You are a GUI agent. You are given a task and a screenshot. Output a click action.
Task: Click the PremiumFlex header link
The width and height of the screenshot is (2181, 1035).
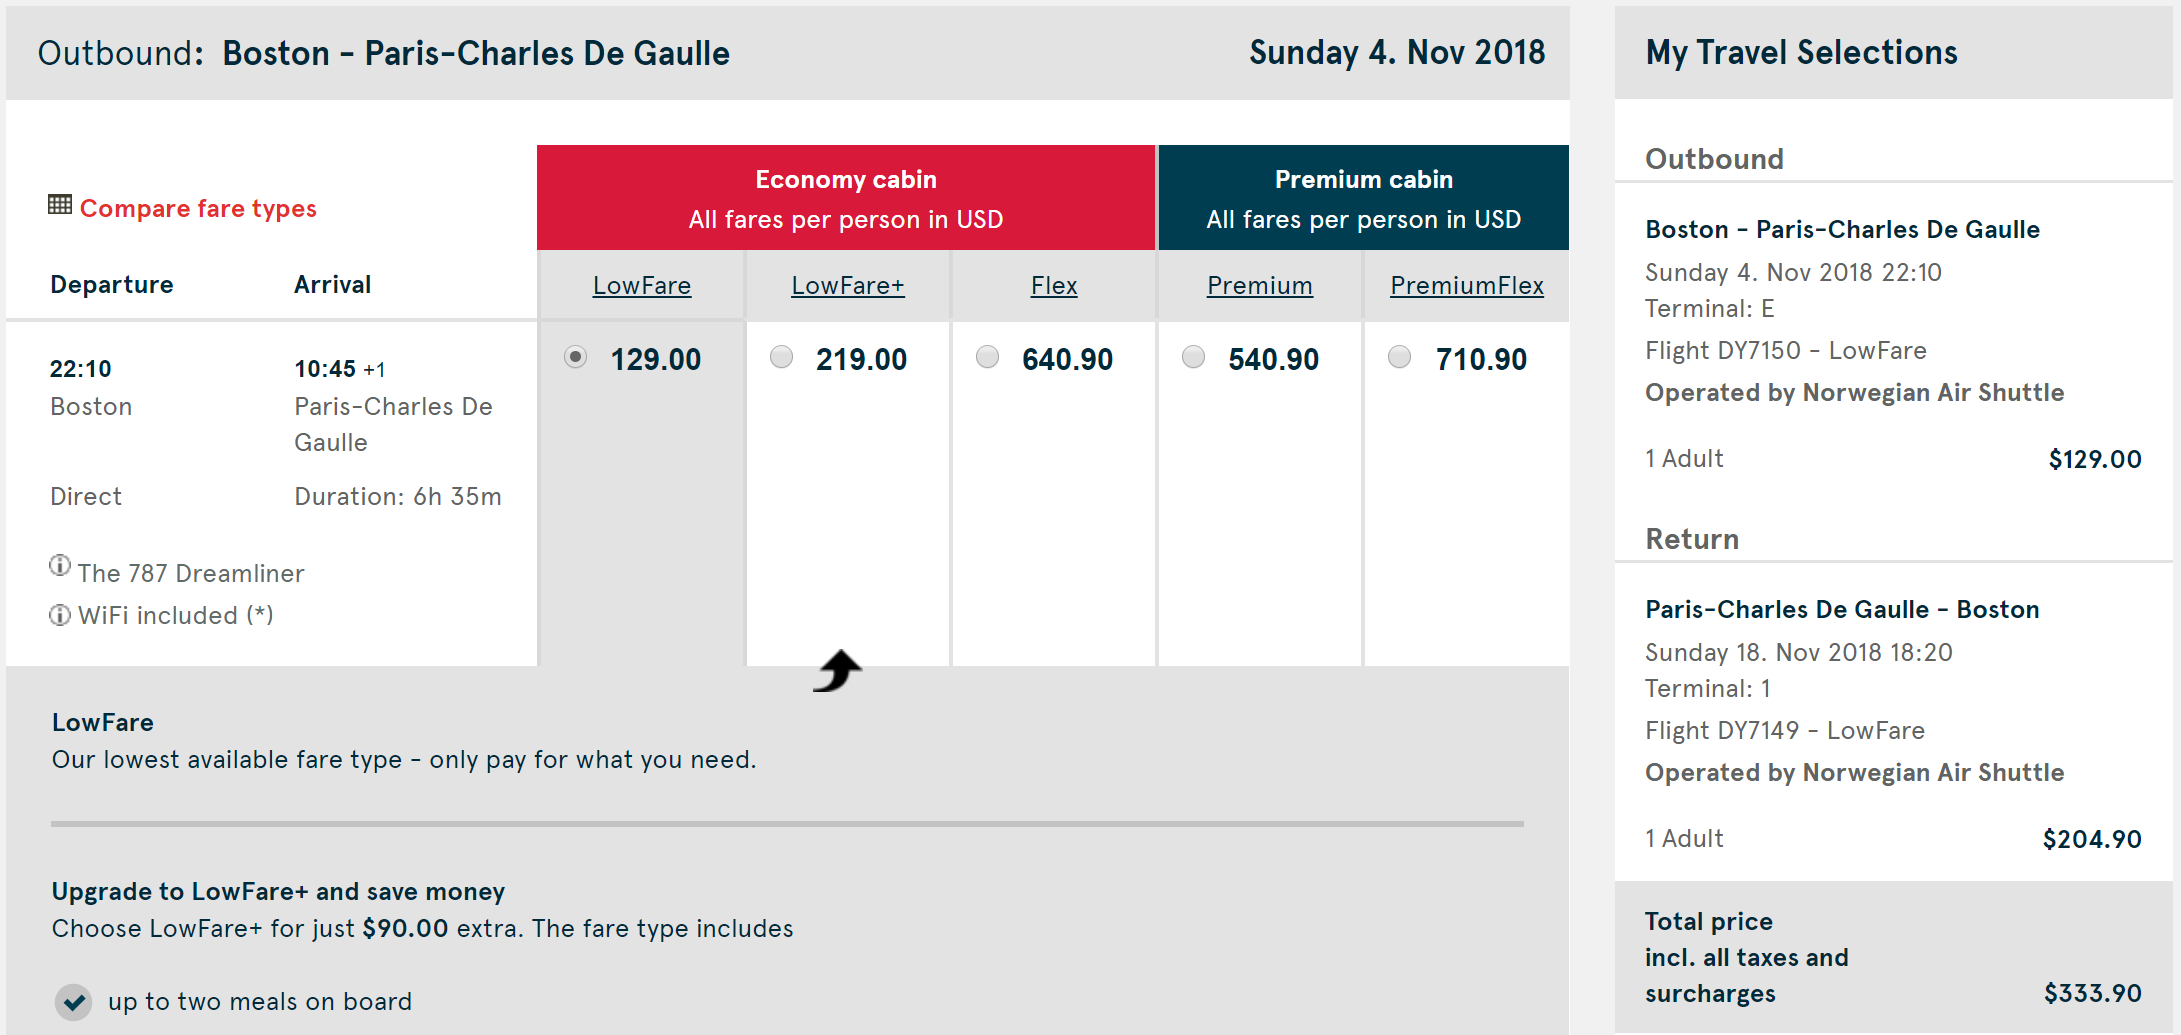click(1467, 286)
